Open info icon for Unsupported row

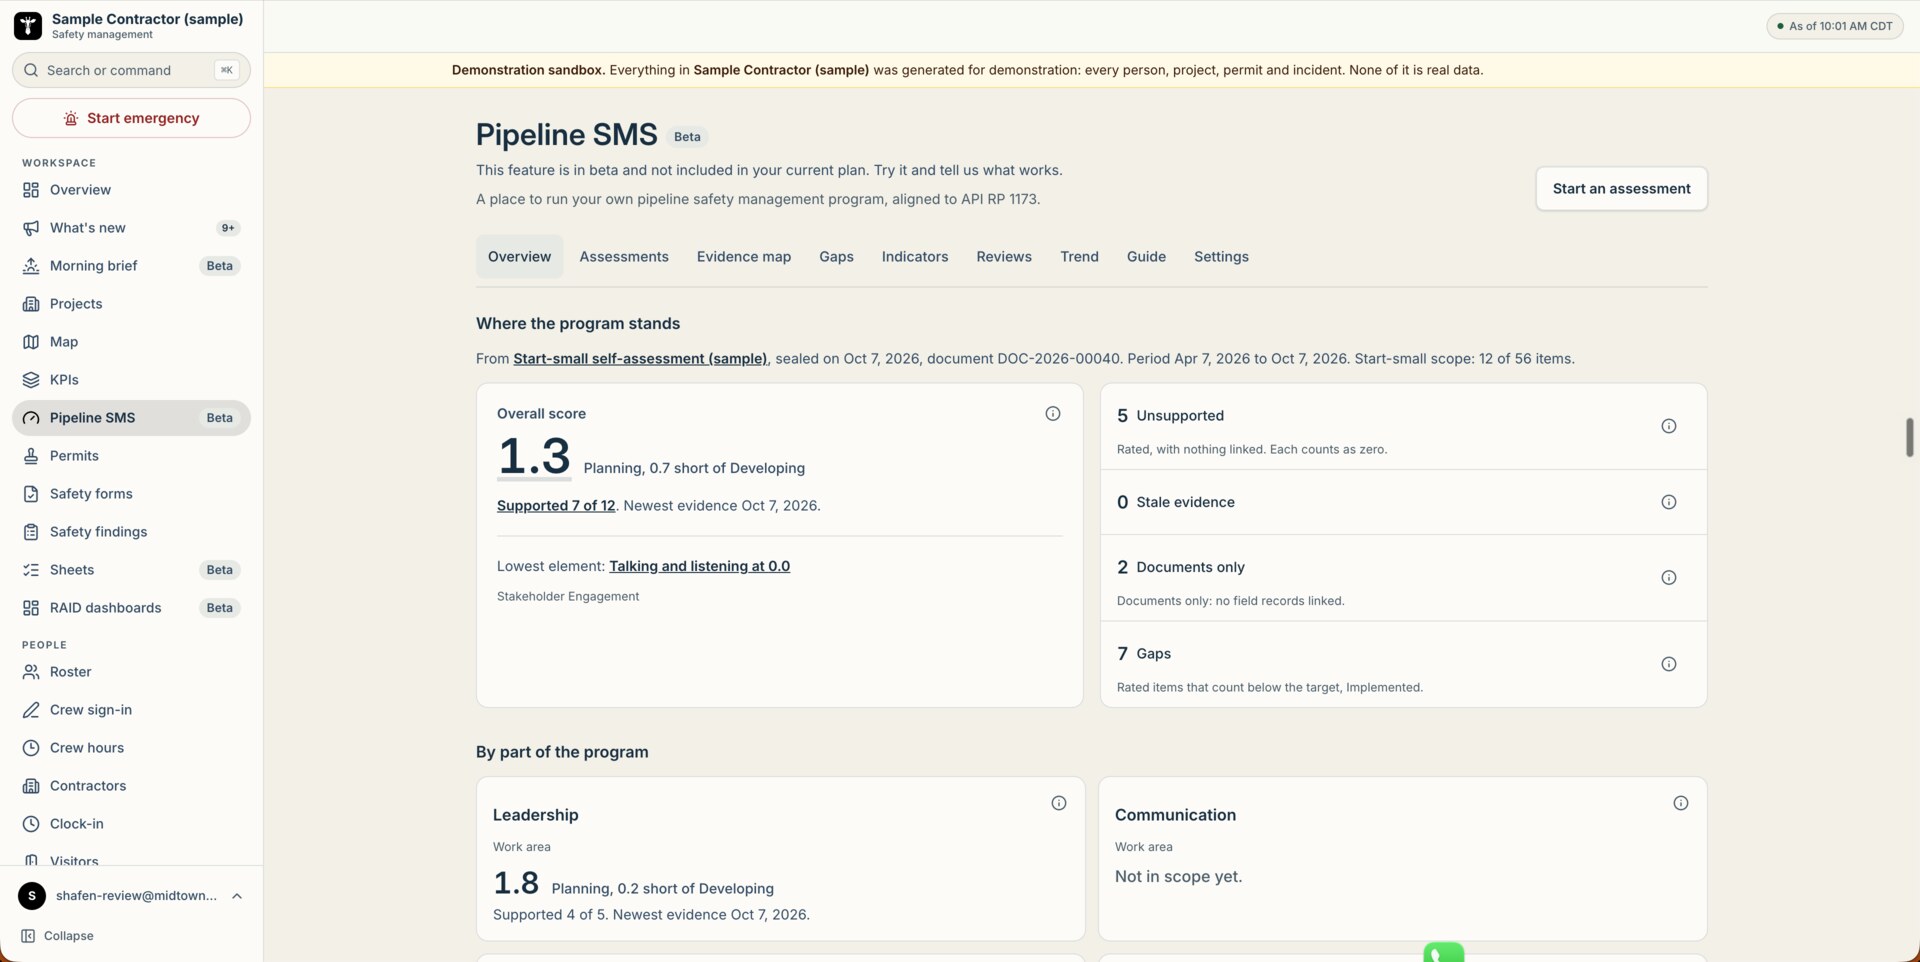1669,426
